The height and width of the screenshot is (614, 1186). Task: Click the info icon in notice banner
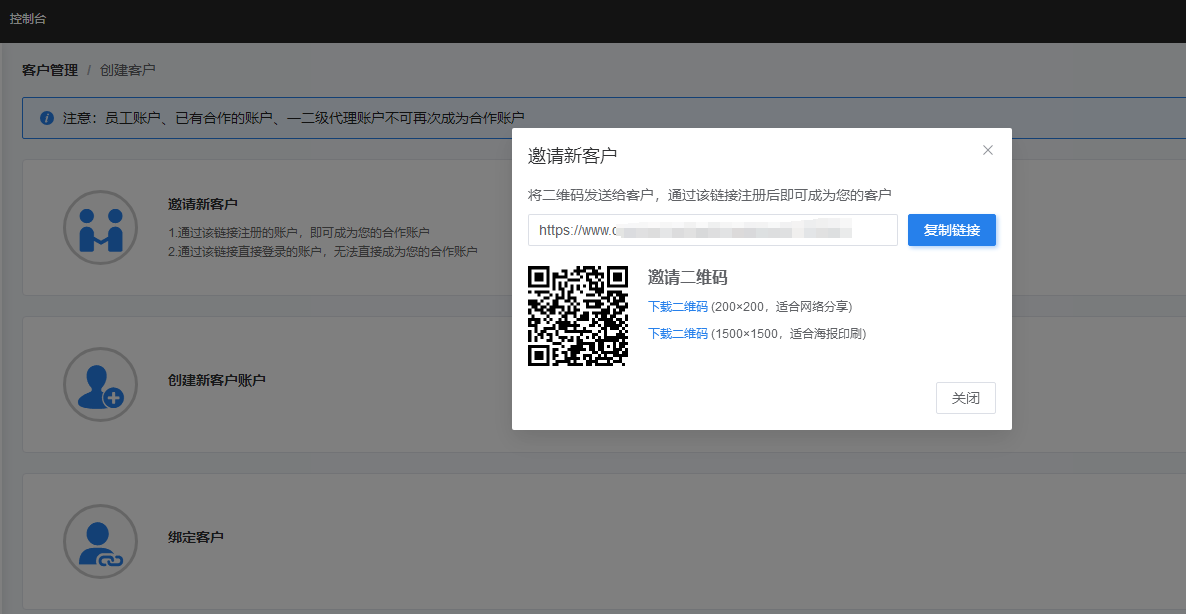point(47,118)
